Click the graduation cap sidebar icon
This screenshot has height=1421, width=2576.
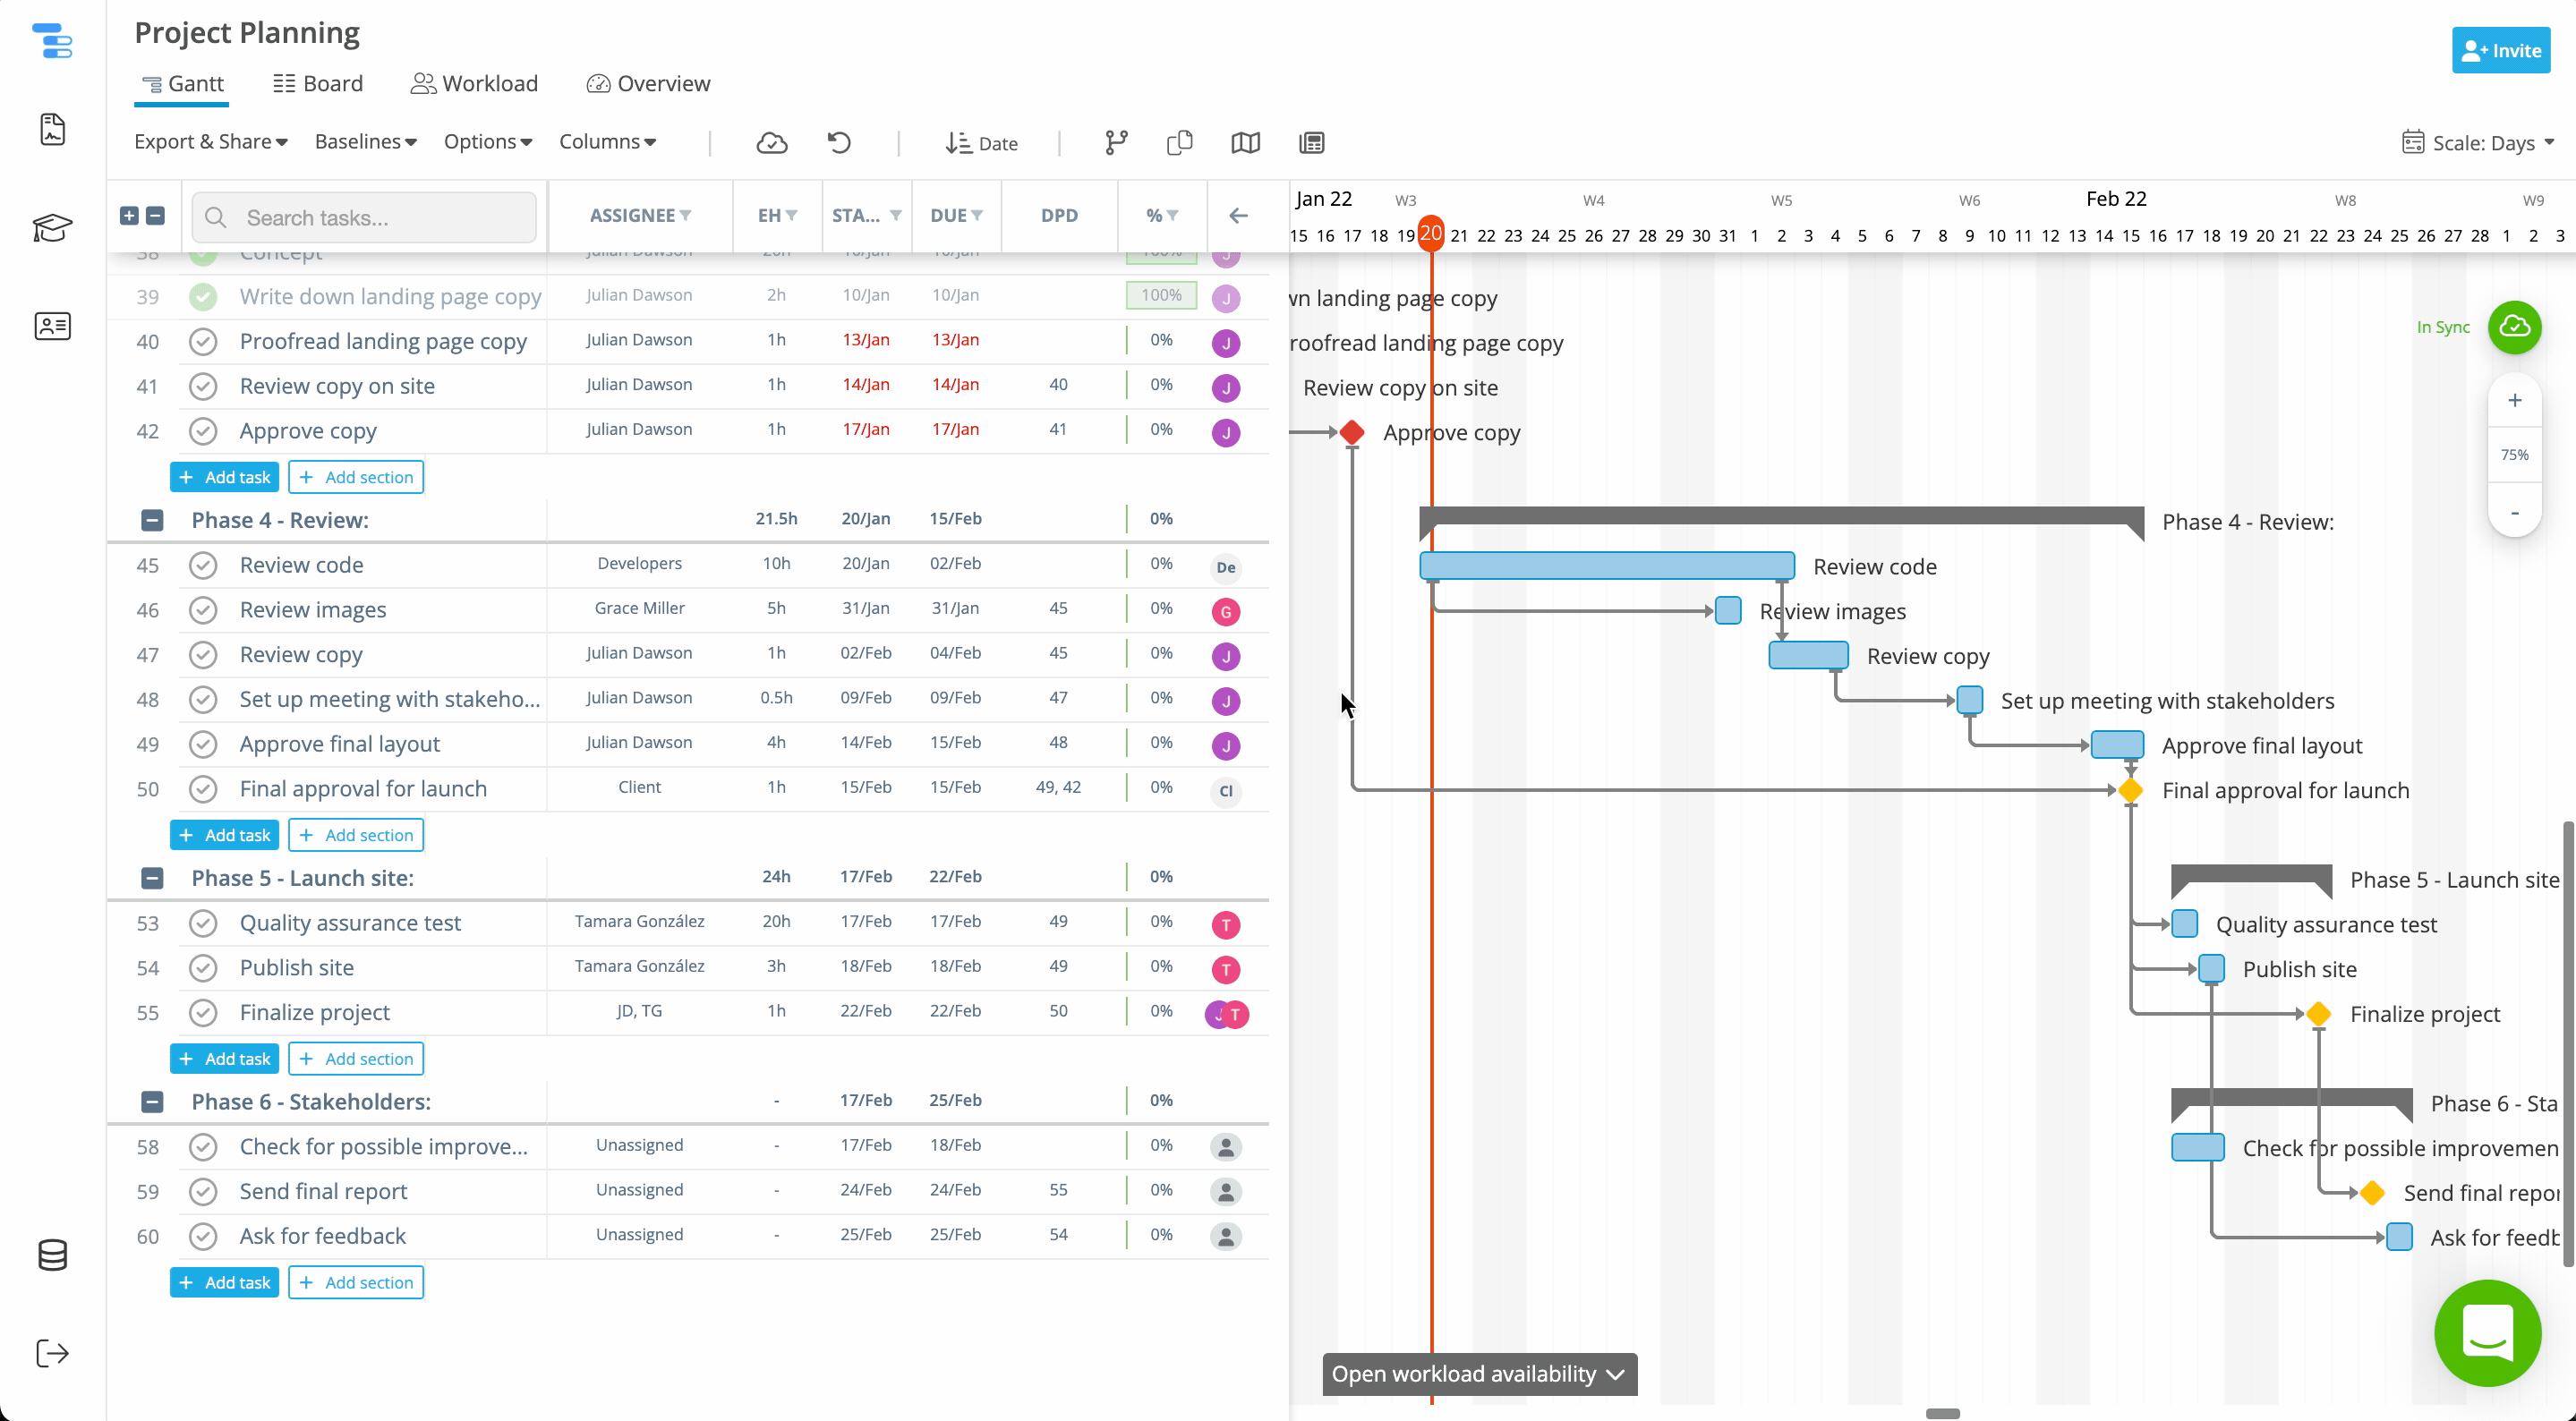pos(52,228)
